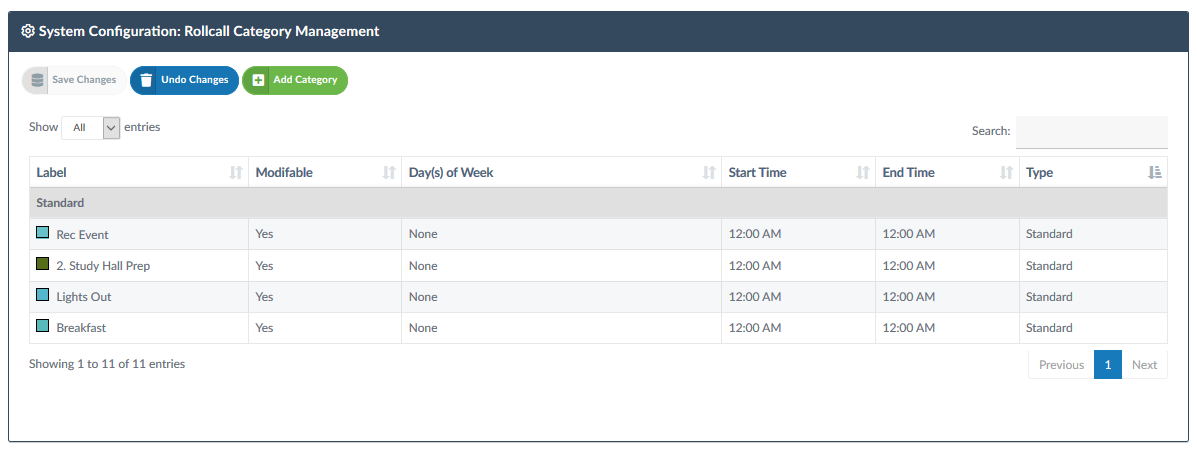This screenshot has height=458, width=1197.
Task: Click the trash icon on Undo Changes
Action: click(x=147, y=80)
